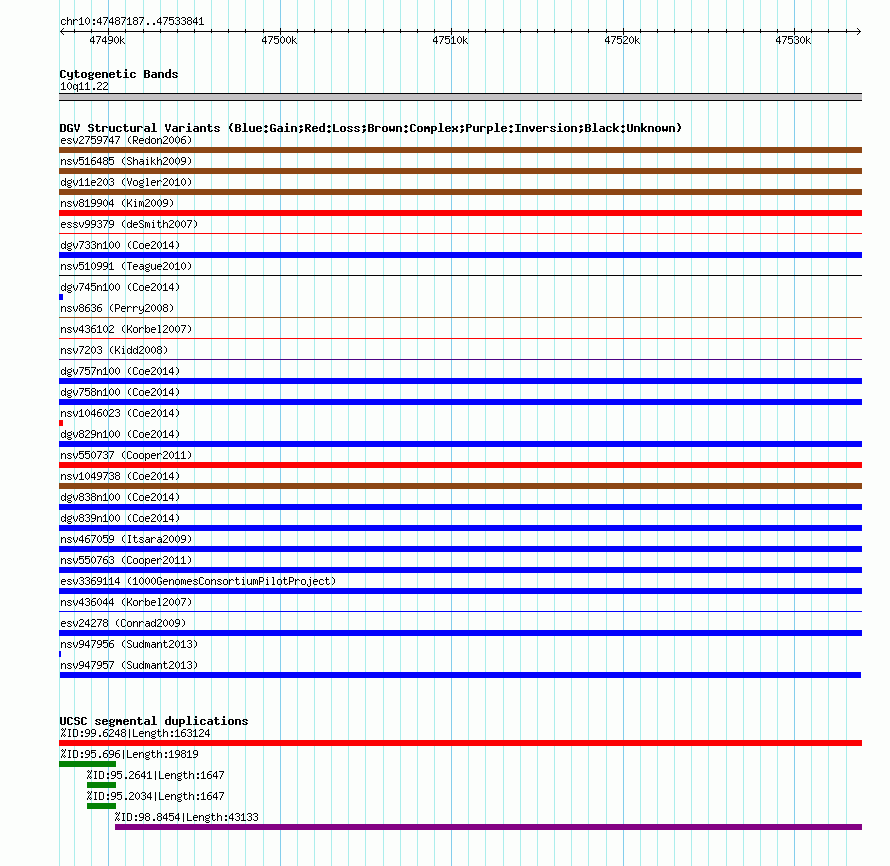Select the %ID:95.696|Length:19819 duplication label
This screenshot has width=890, height=866.
point(129,754)
